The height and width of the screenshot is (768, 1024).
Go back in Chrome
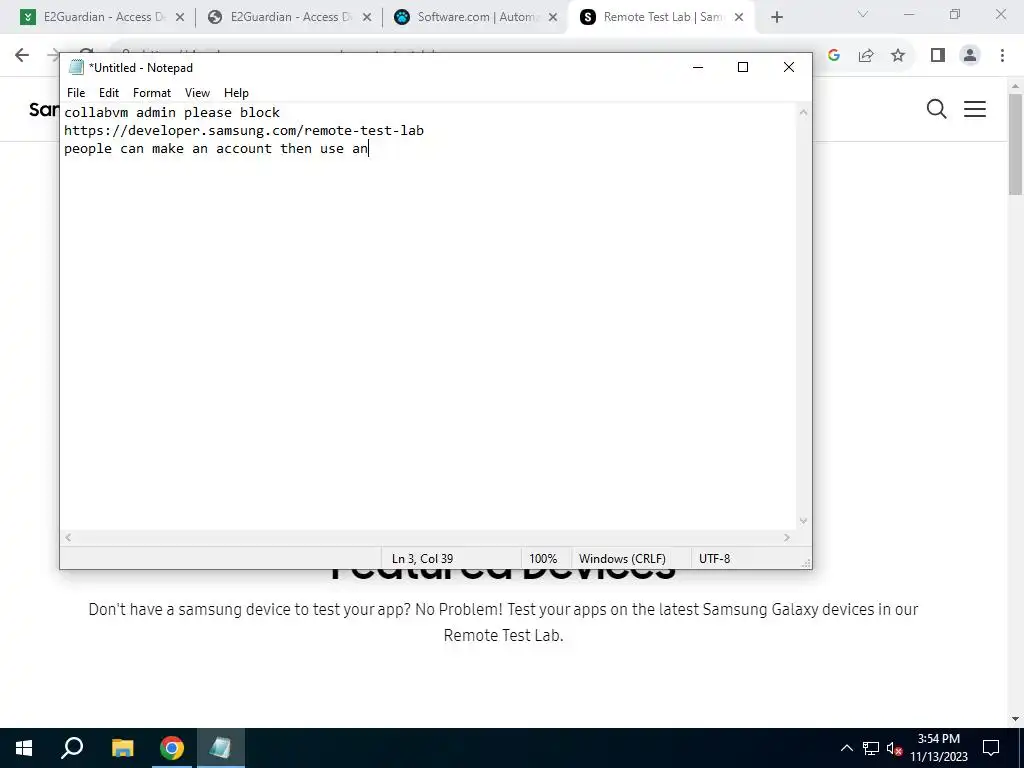tap(22, 56)
